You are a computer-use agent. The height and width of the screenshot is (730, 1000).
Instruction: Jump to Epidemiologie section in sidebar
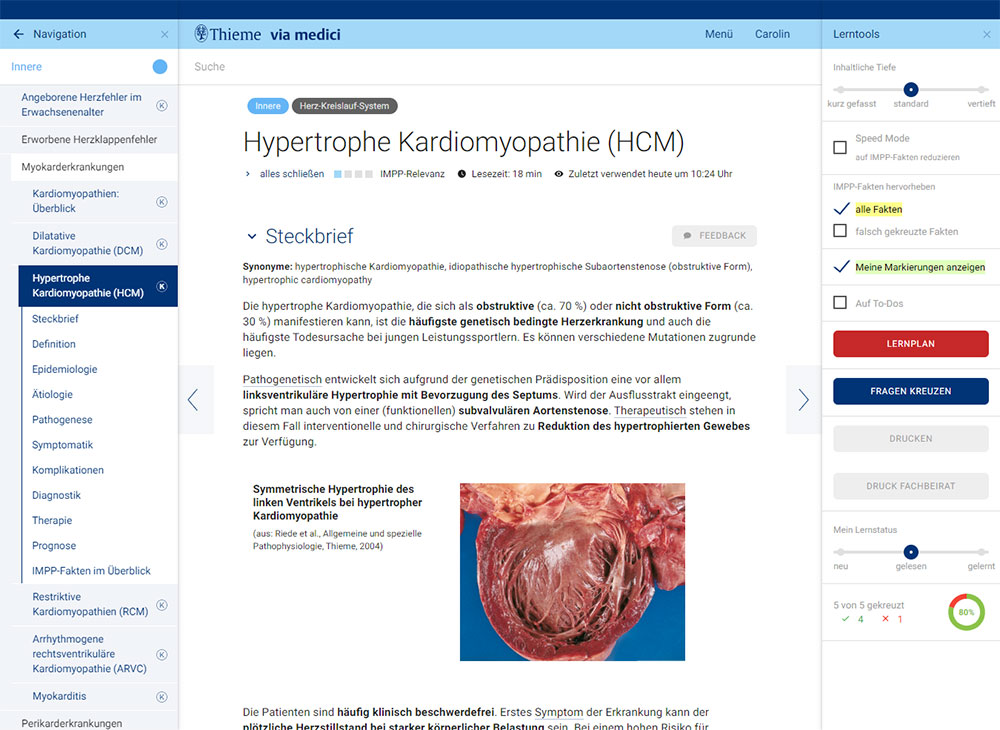pos(64,369)
